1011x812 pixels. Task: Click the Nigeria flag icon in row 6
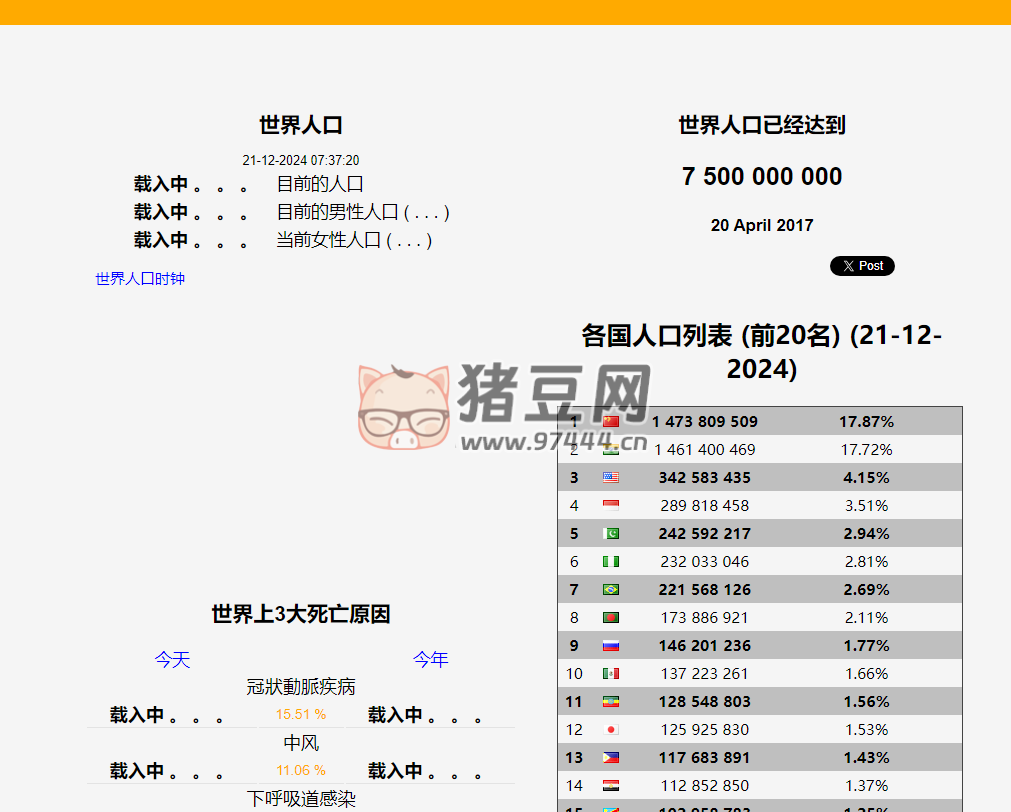(x=611, y=561)
